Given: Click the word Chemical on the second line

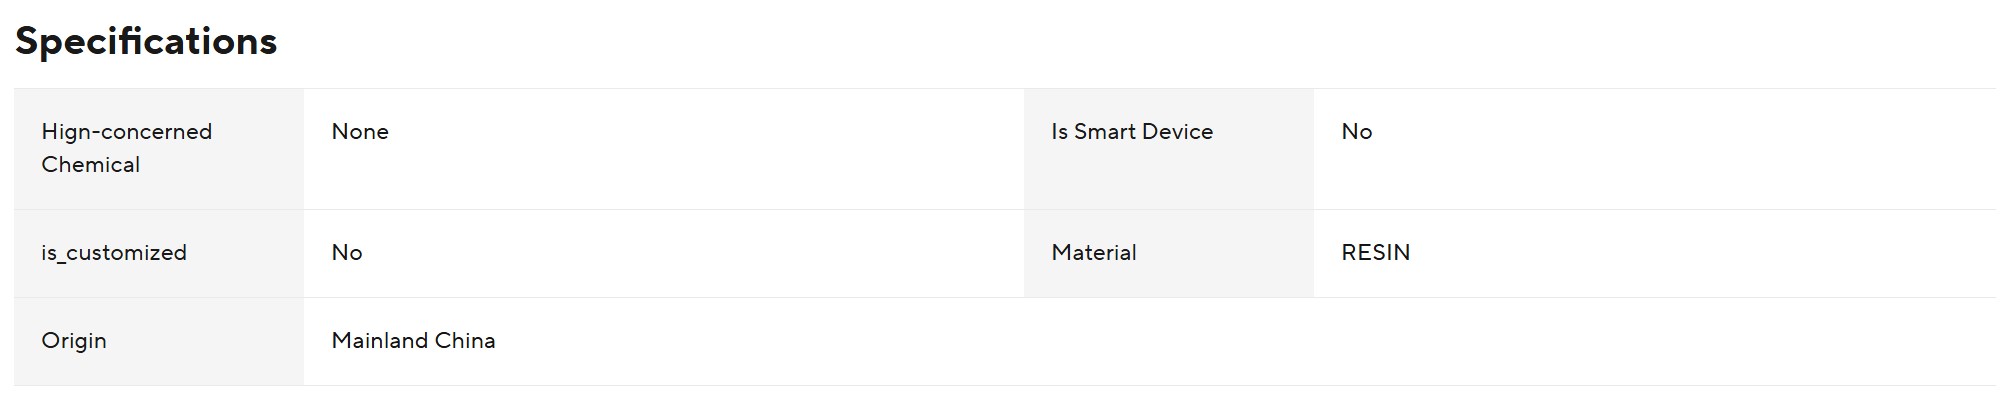Looking at the screenshot, I should point(91,165).
